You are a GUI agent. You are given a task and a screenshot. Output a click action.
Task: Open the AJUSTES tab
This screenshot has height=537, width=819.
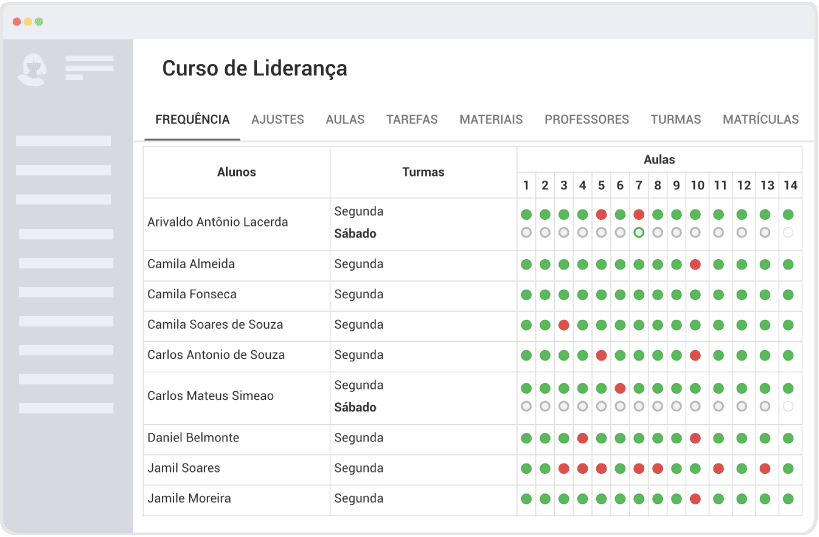point(277,120)
